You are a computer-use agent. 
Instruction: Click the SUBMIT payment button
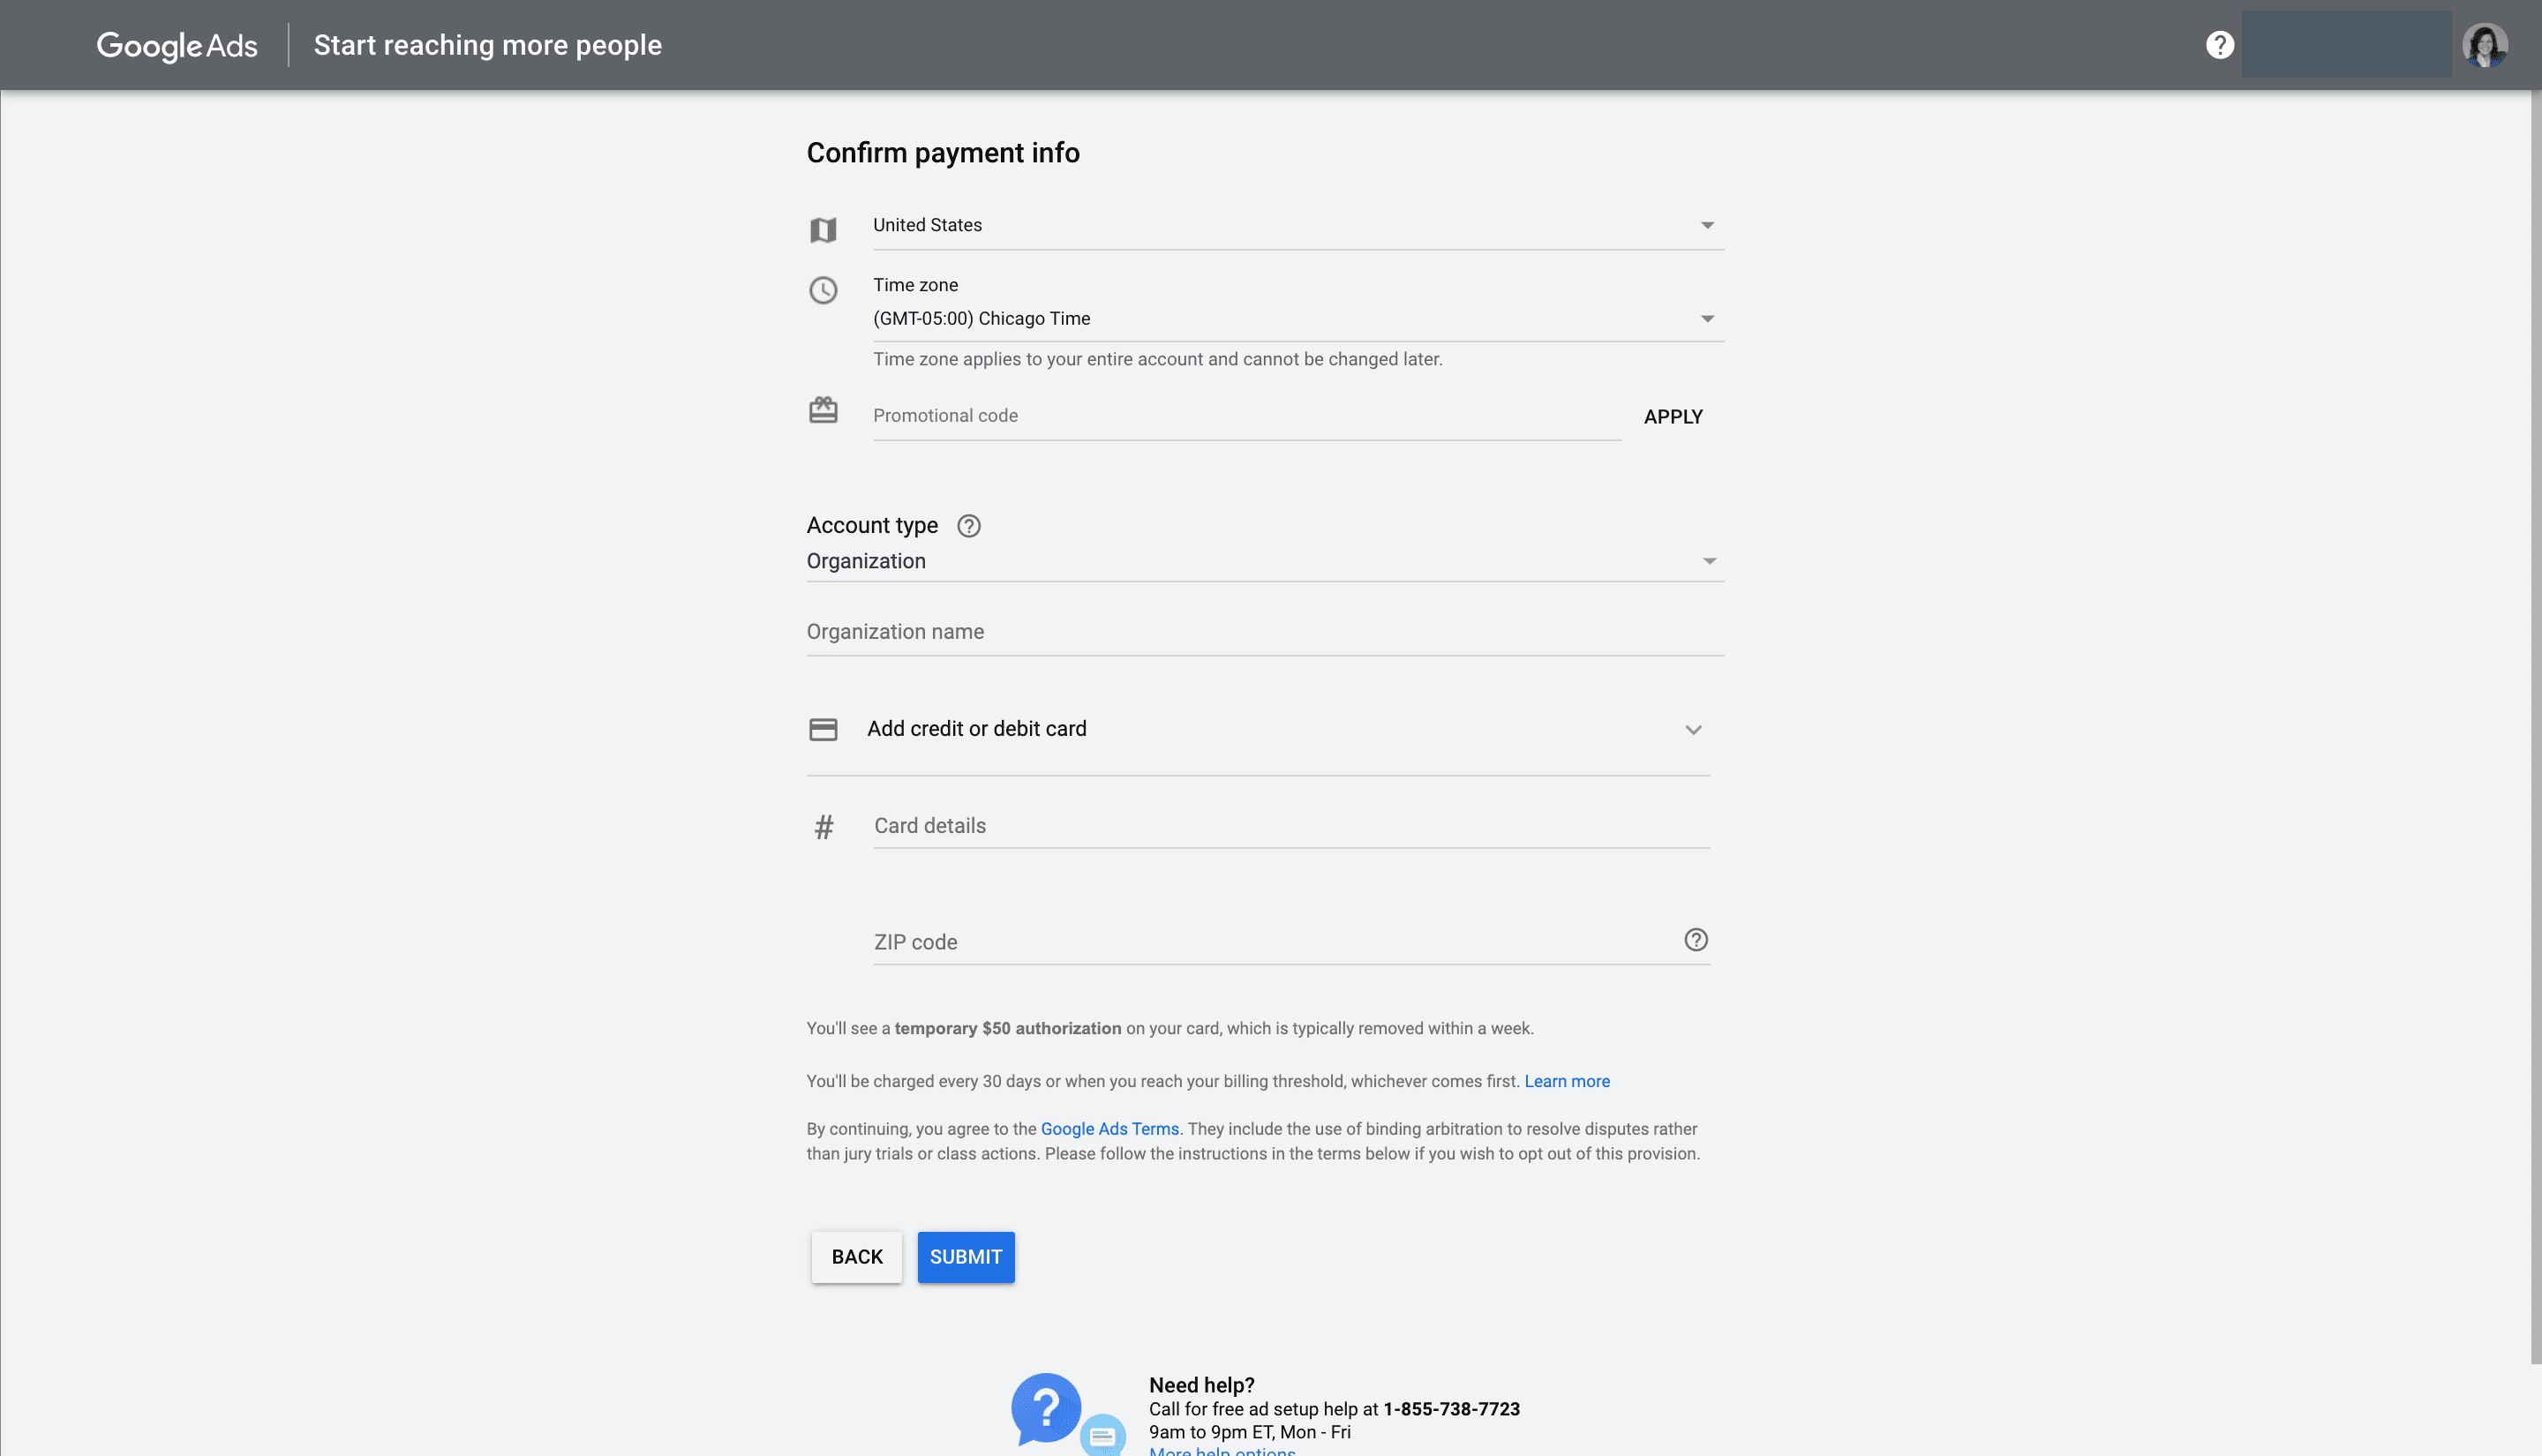pos(966,1257)
